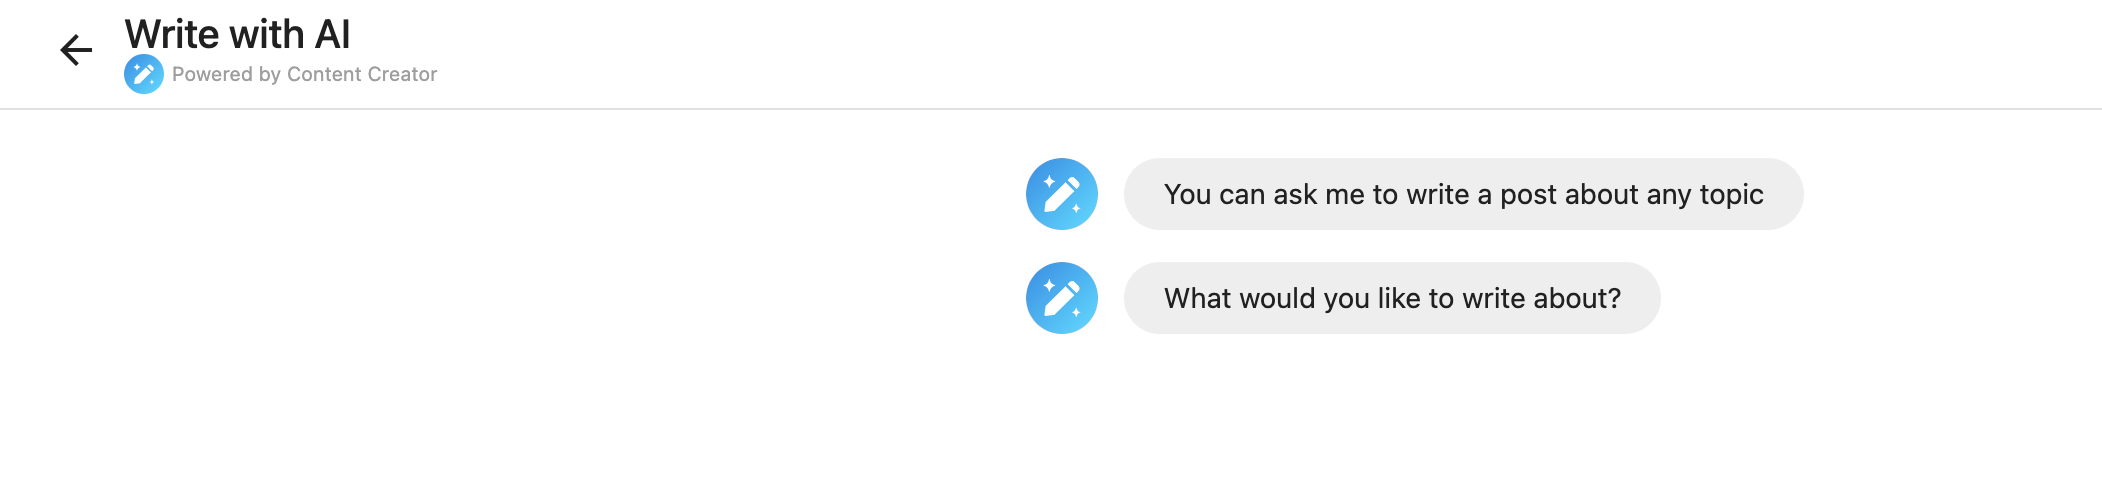Click the Content Creator pencil icon in header

144,74
